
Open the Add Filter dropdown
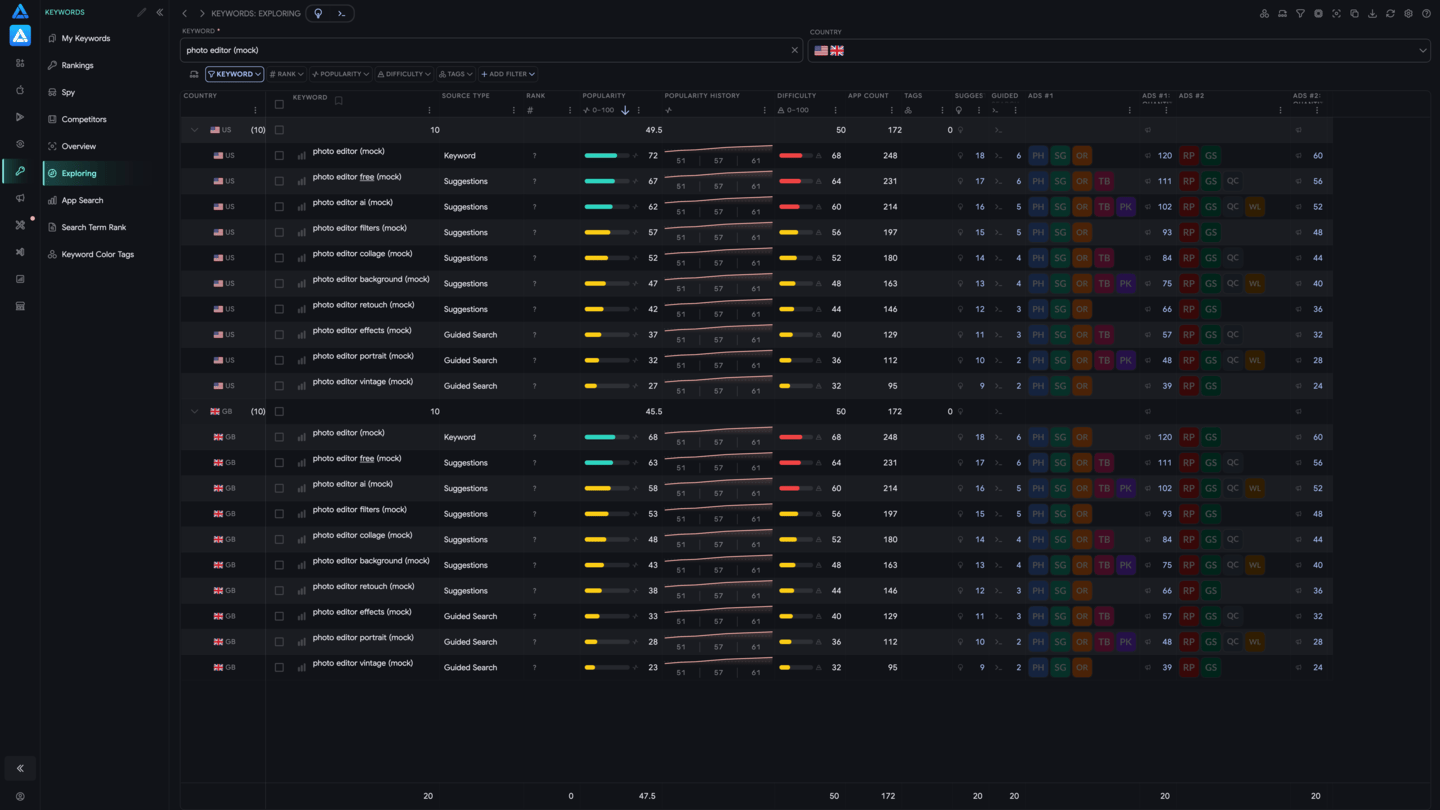(508, 74)
